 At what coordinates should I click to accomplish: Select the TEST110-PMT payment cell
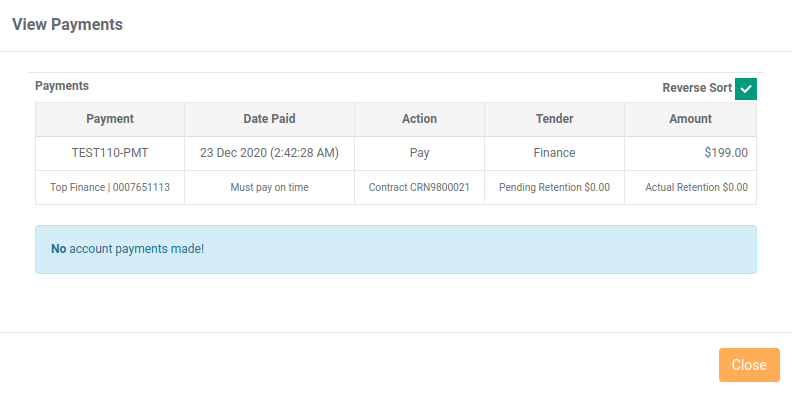point(110,153)
